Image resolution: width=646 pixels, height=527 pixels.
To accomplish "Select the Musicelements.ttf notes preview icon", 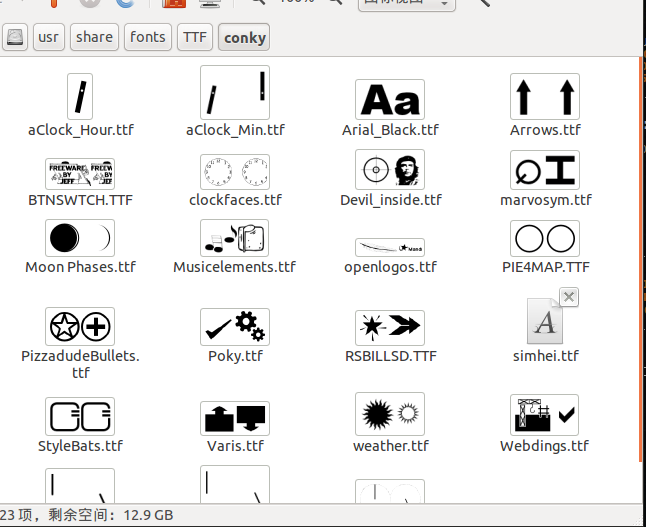I will point(235,238).
